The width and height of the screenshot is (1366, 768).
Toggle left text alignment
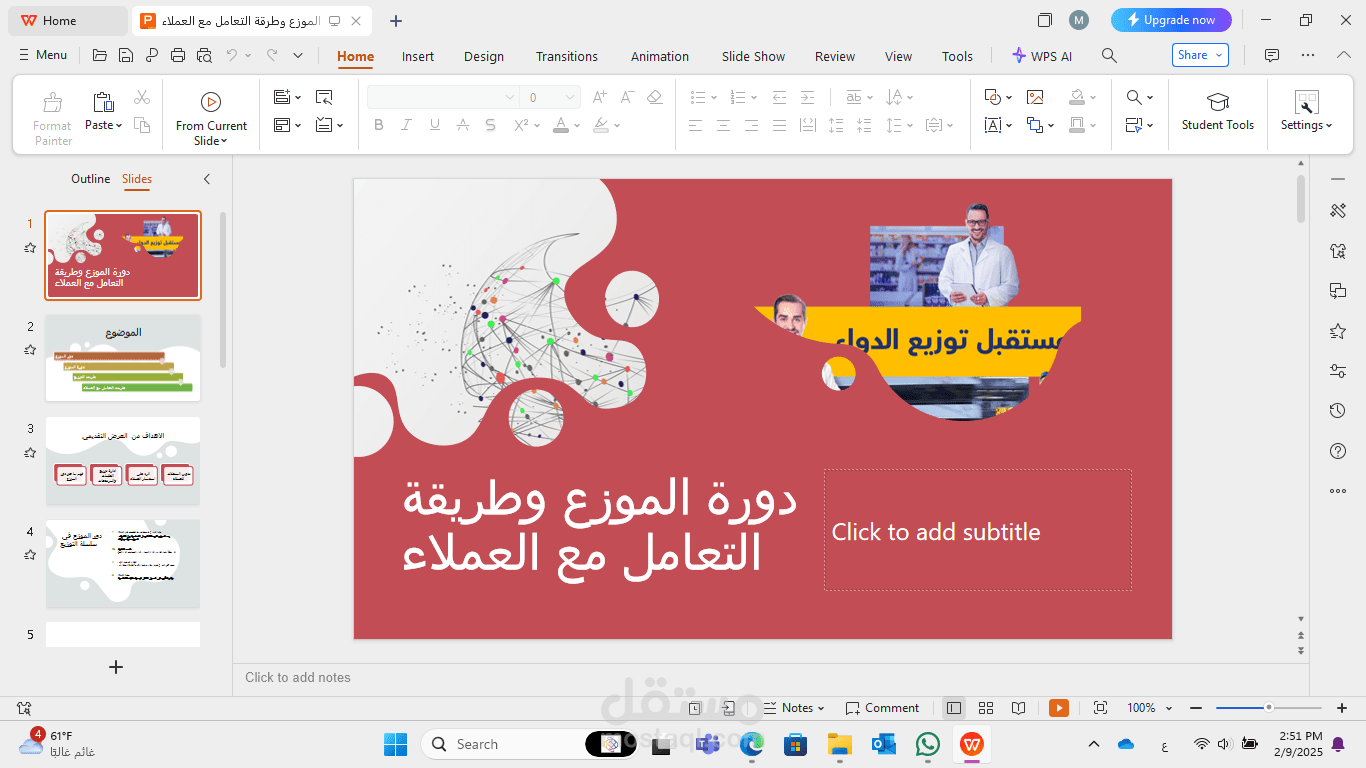pos(695,125)
